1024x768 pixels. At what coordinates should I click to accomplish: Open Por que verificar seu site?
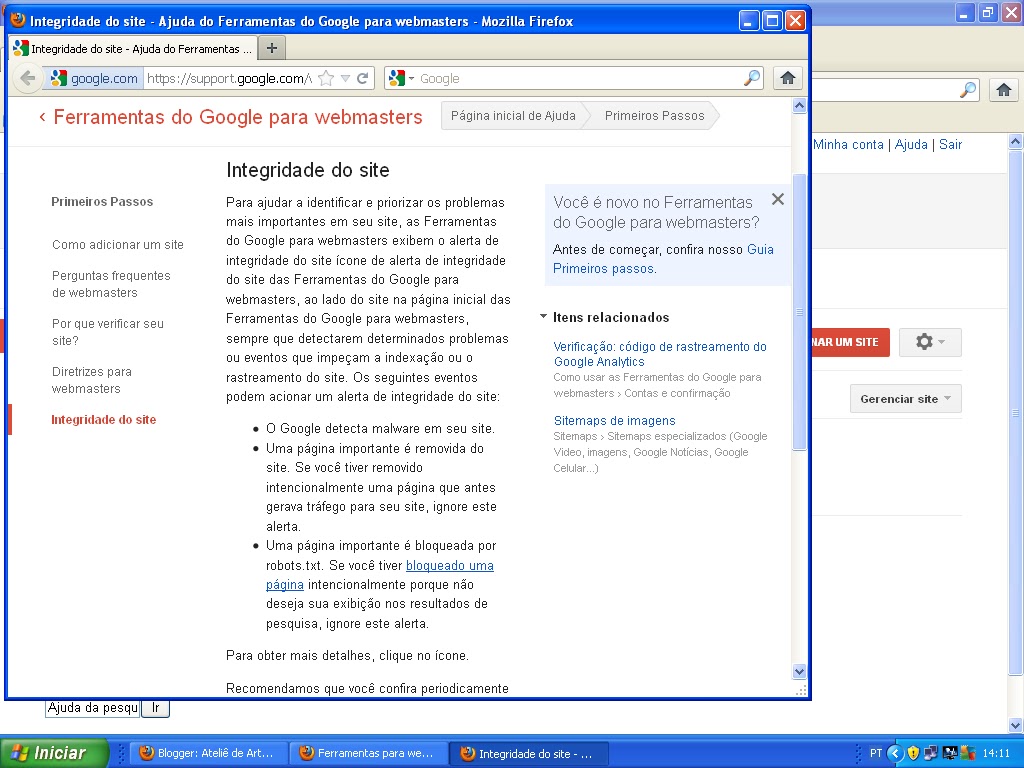pos(108,332)
